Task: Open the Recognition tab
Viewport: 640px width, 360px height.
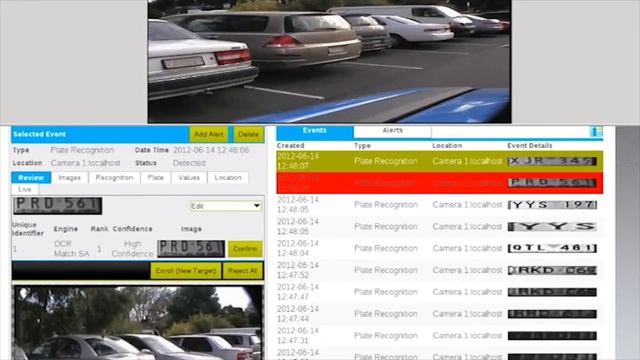Action: (114, 178)
